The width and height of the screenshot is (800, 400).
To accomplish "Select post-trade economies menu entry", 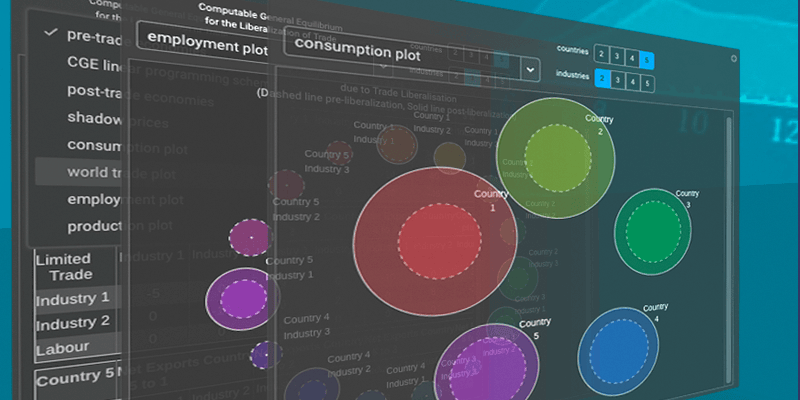I will pos(140,94).
